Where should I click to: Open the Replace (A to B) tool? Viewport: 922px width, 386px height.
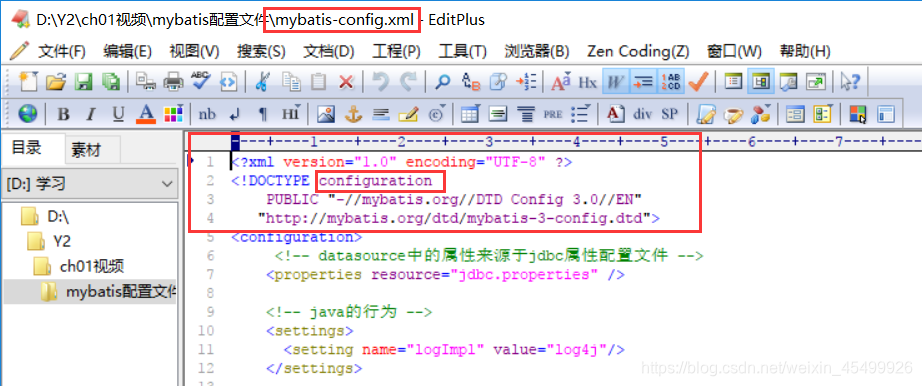pyautogui.click(x=470, y=82)
